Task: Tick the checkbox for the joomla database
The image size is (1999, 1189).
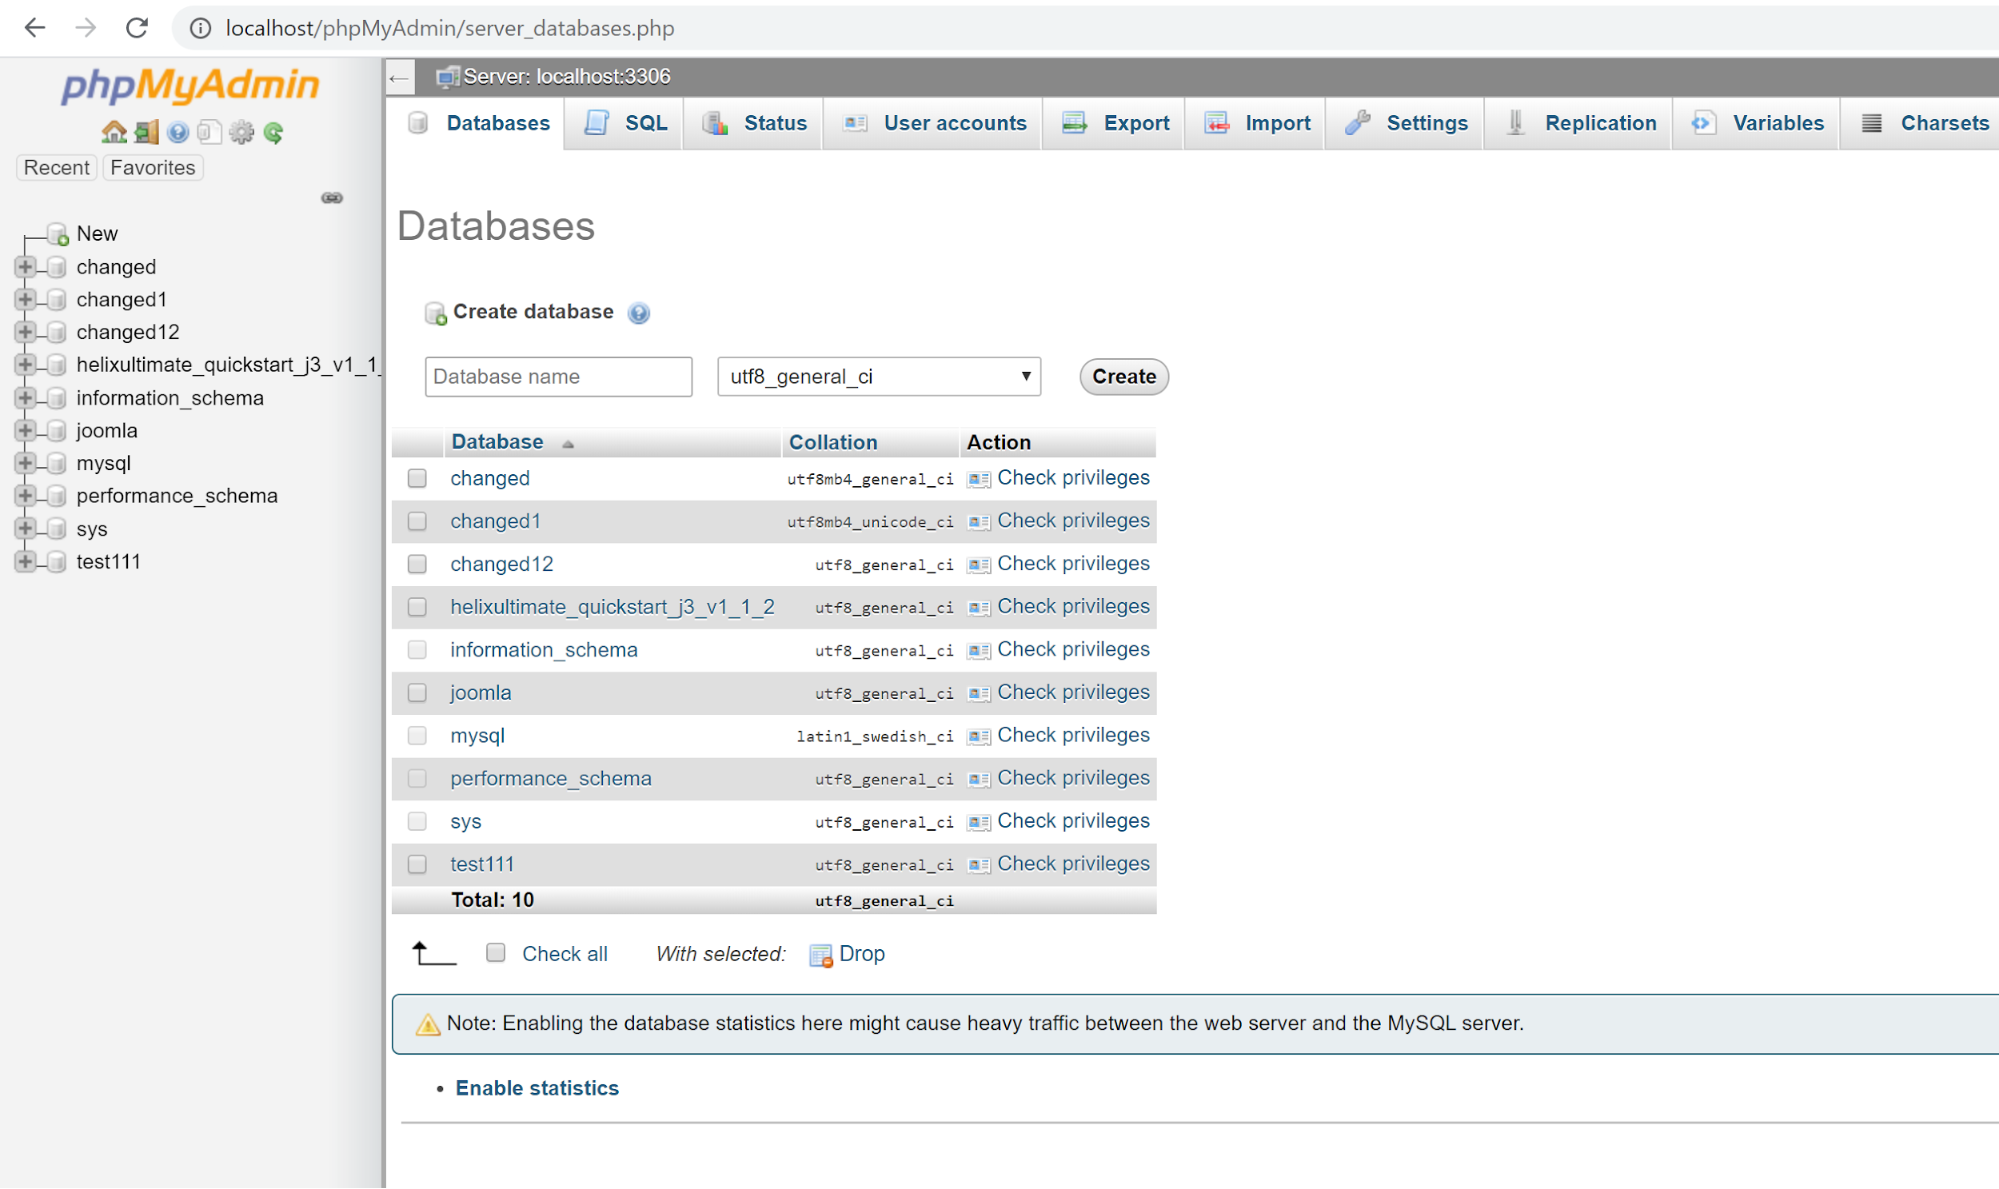Action: pos(417,693)
